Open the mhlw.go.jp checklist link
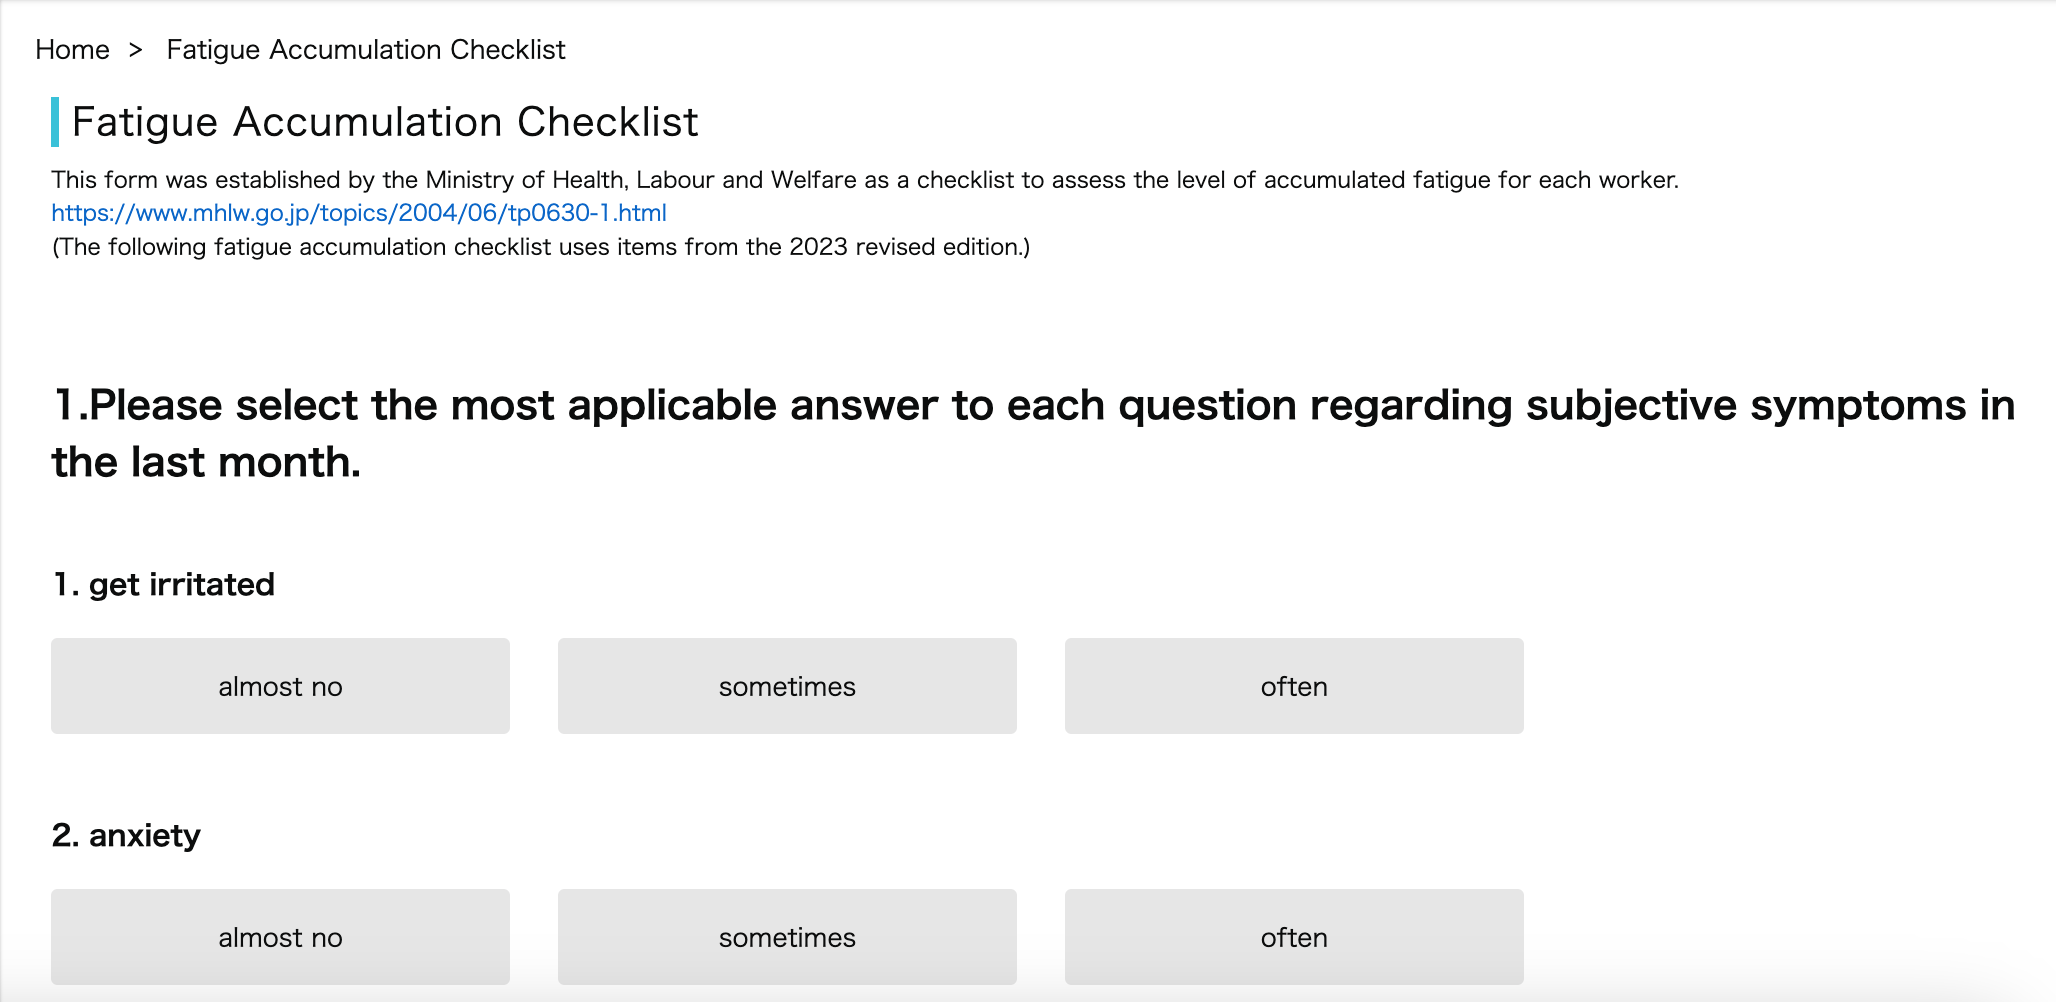 coord(359,213)
